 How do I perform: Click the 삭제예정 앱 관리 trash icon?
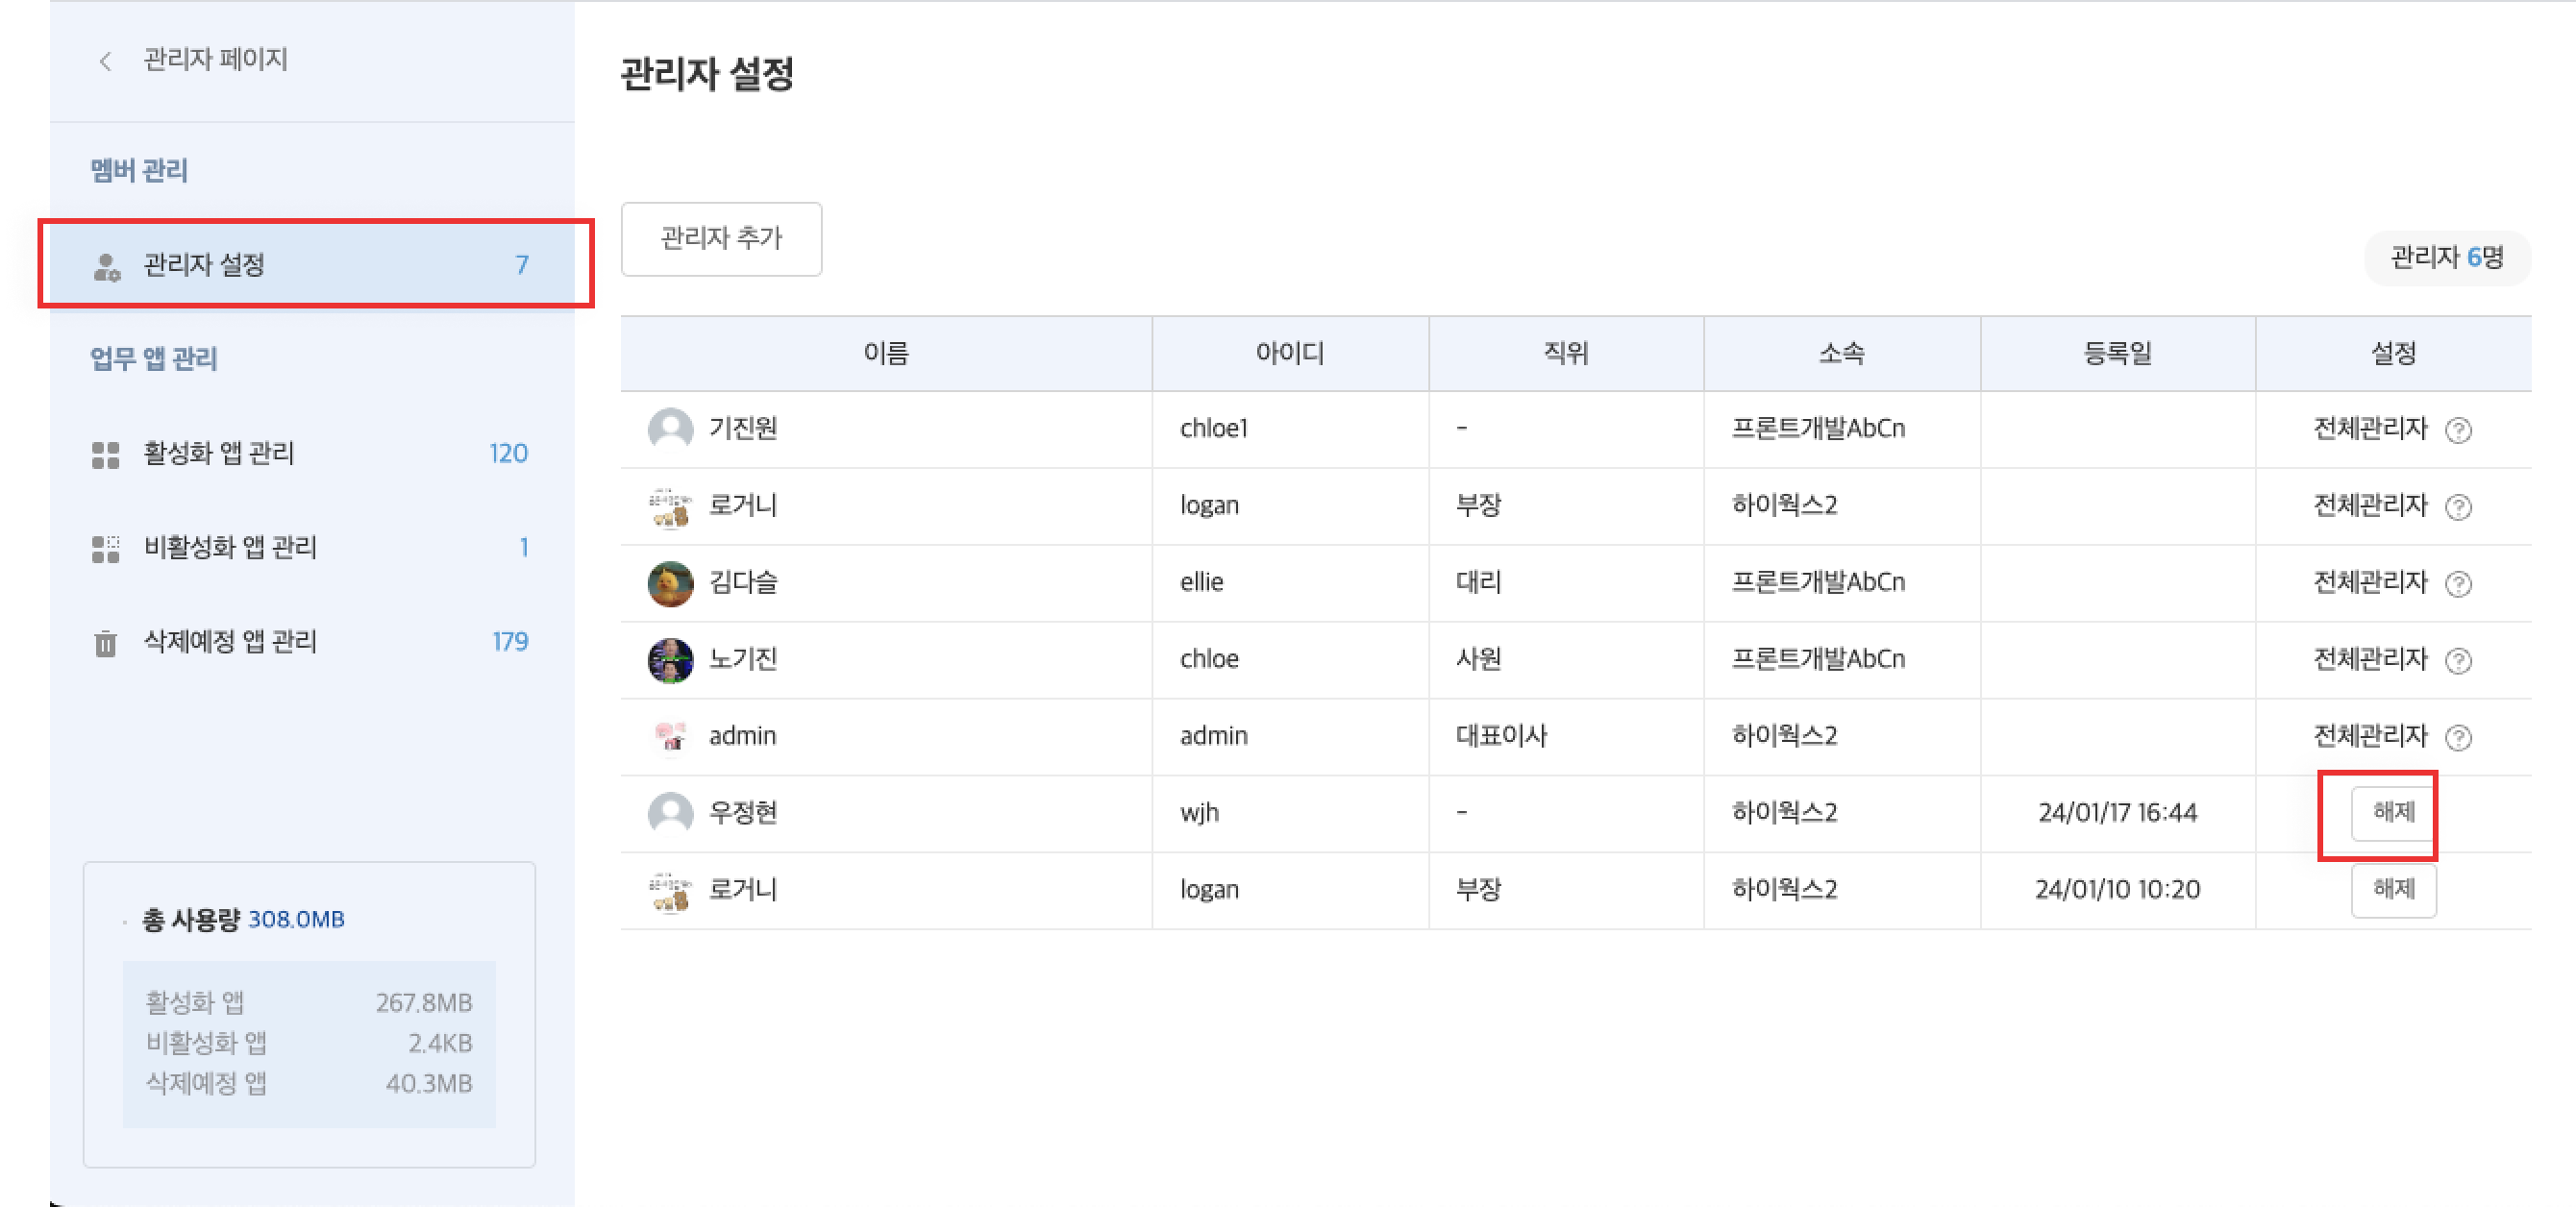pos(105,643)
